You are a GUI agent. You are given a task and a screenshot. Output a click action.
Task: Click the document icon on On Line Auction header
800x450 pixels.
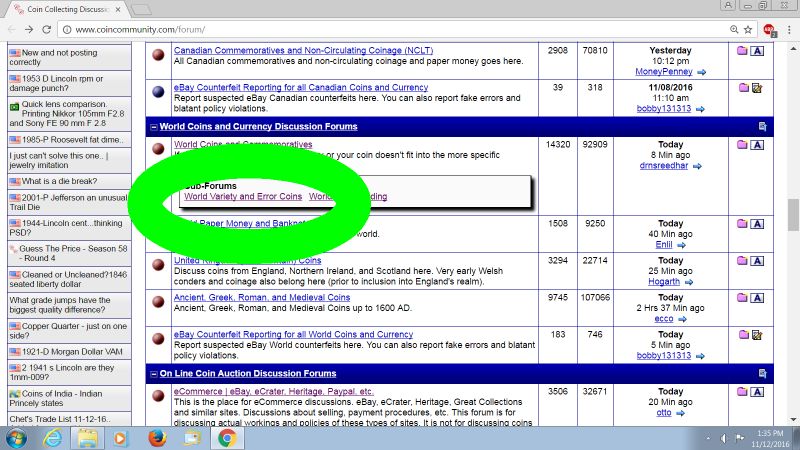762,373
